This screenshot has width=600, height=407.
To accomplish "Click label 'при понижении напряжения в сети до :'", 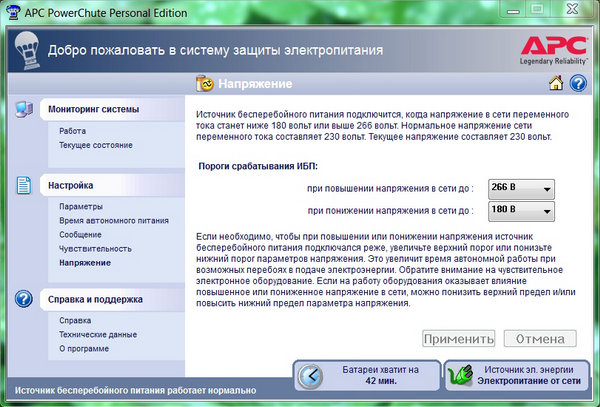I will (391, 211).
